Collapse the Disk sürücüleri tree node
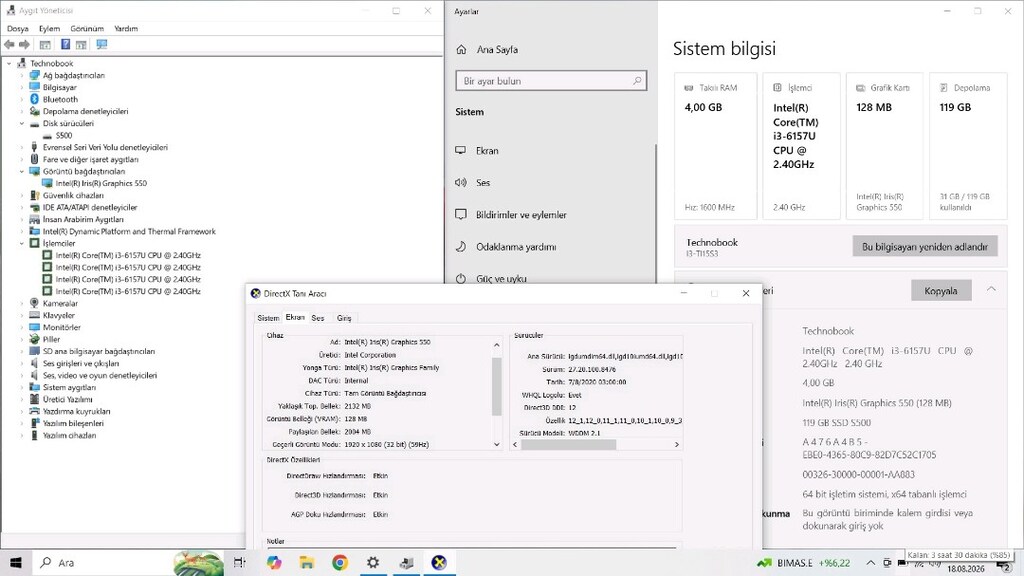 [22, 123]
